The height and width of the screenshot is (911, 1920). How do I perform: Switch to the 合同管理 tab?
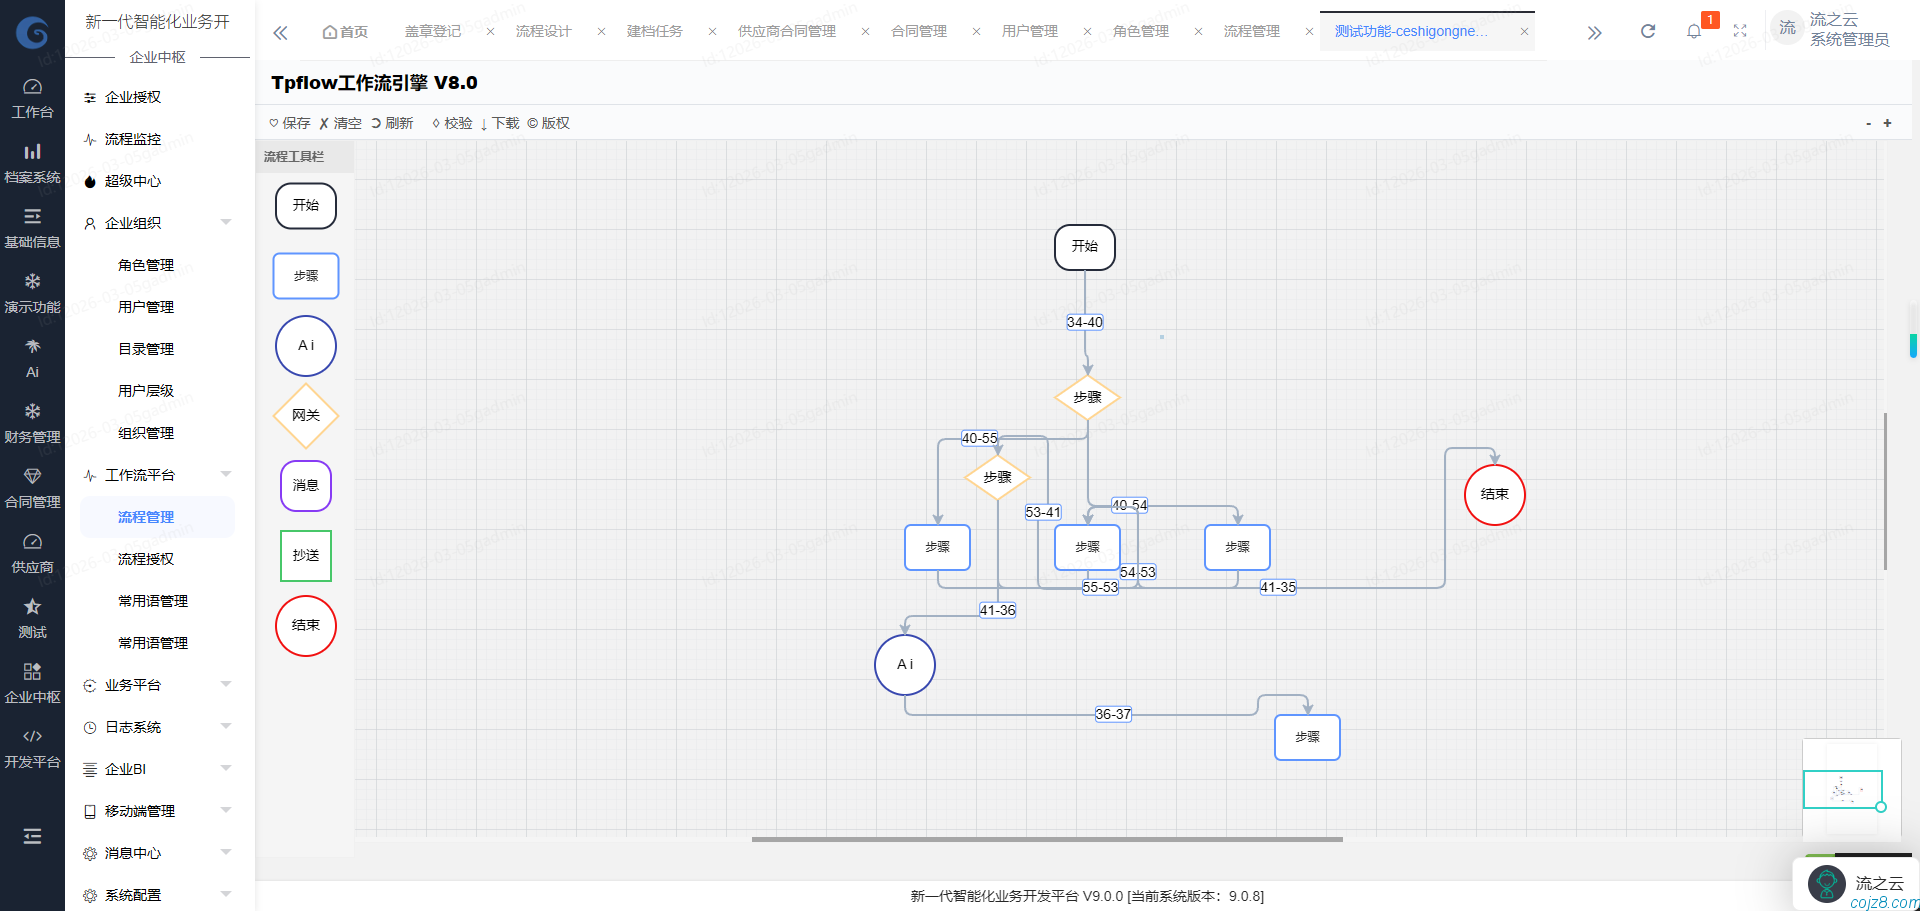coord(918,31)
